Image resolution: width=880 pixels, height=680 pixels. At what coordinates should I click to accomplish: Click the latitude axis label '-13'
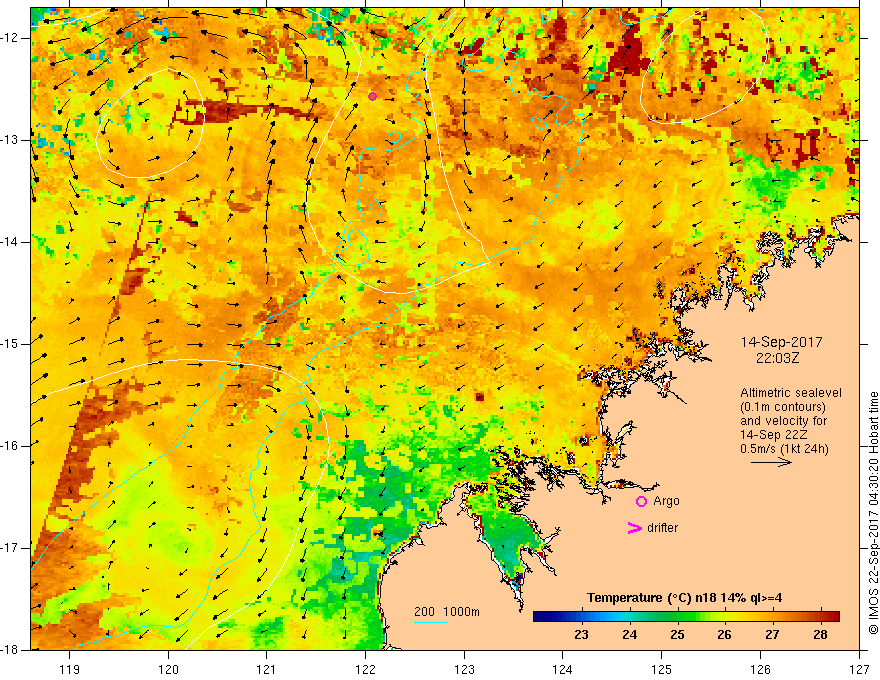pos(10,140)
